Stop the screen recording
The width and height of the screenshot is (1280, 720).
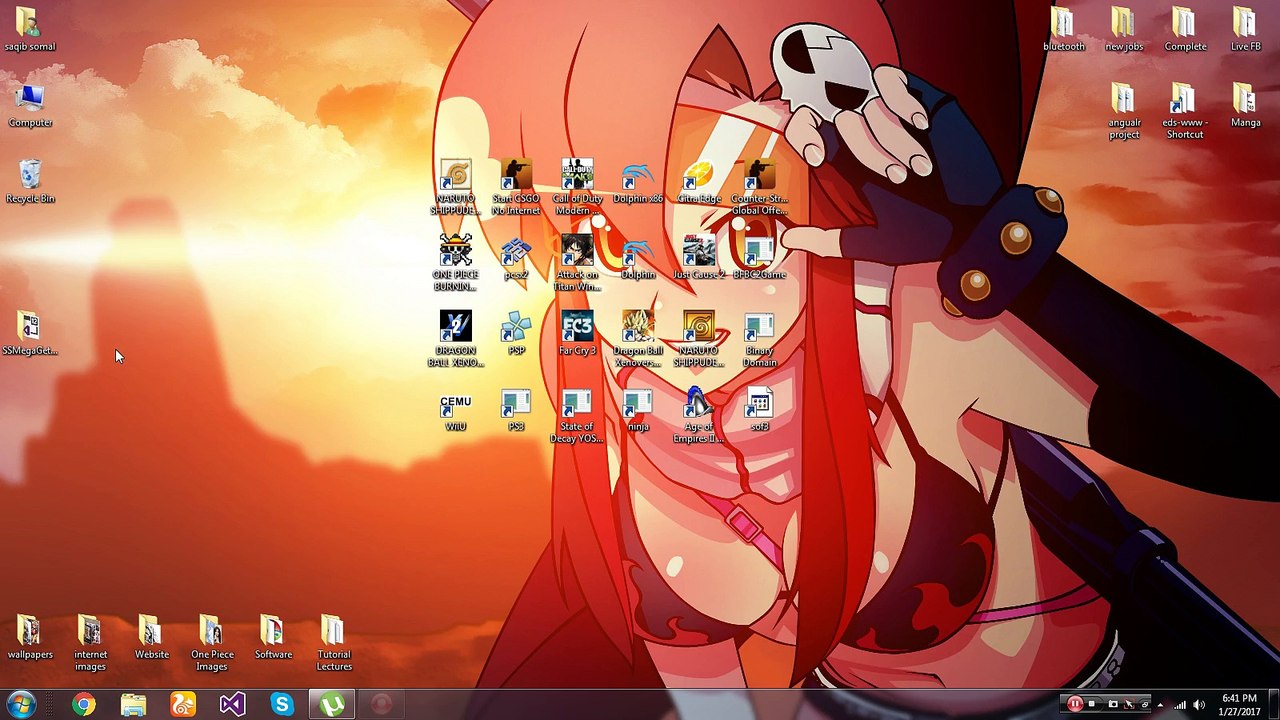click(1092, 704)
